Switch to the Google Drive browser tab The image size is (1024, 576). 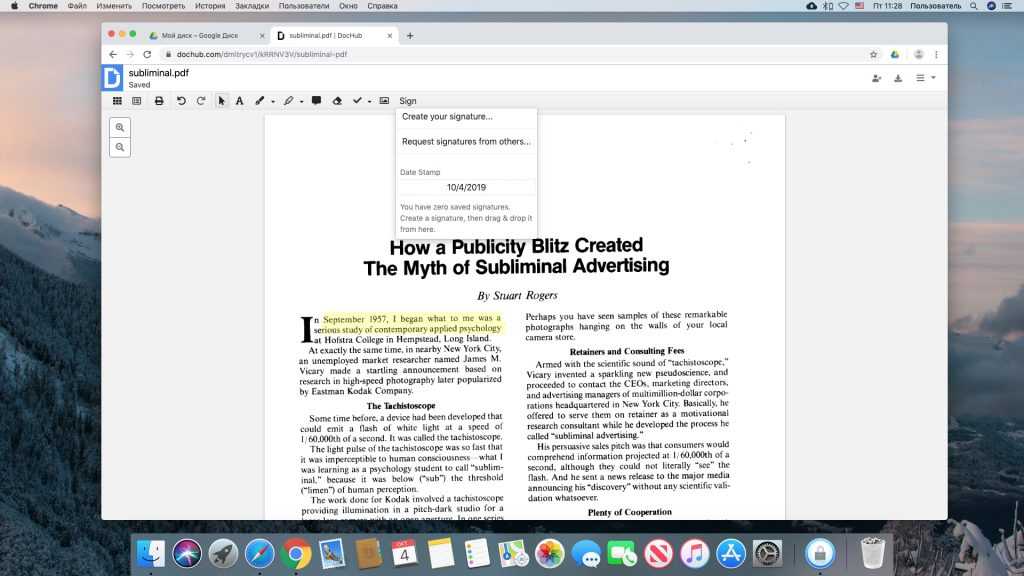(x=200, y=36)
